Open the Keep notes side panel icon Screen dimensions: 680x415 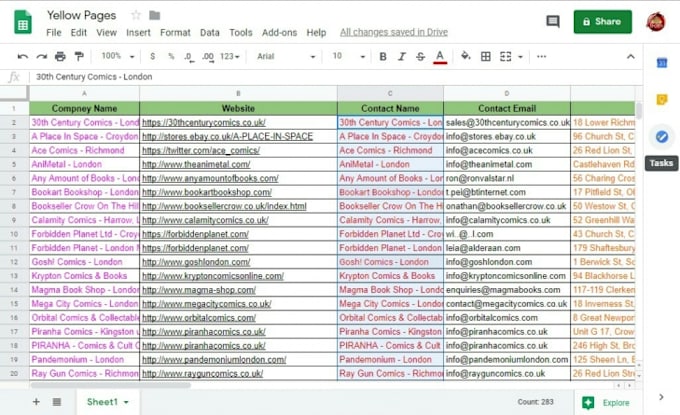click(x=662, y=100)
